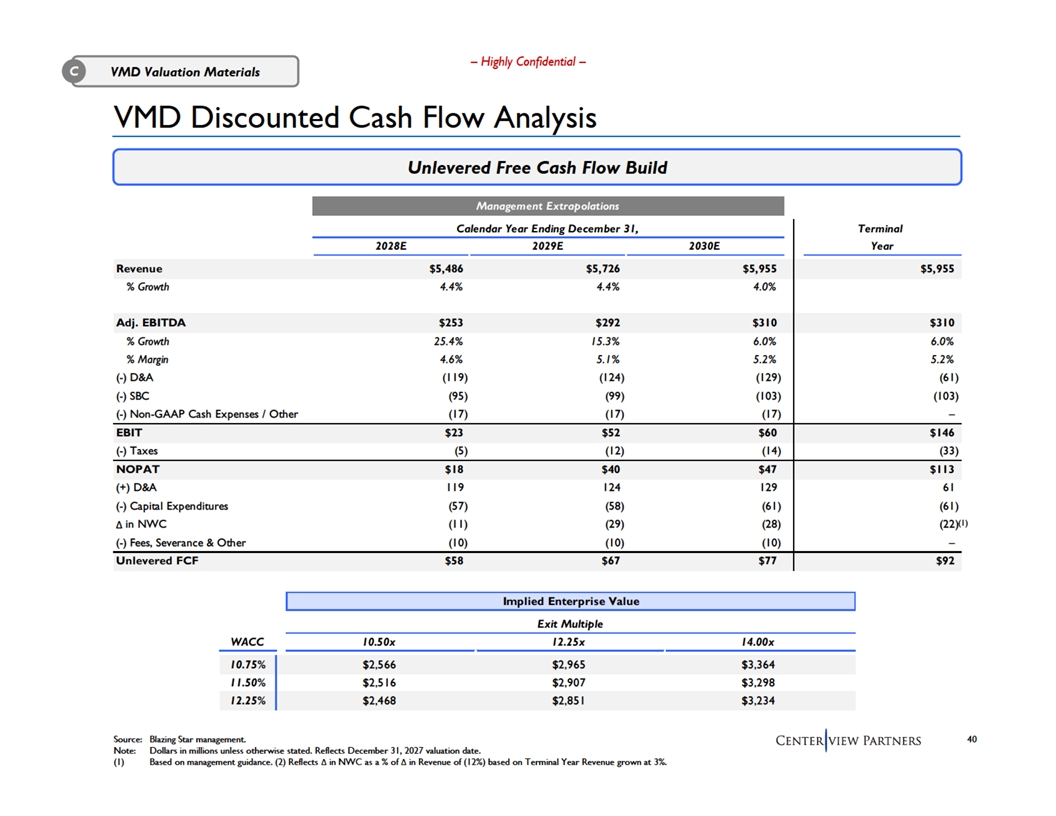This screenshot has width=1056, height=816.
Task: Click the 2030E column header
Action: (703, 246)
